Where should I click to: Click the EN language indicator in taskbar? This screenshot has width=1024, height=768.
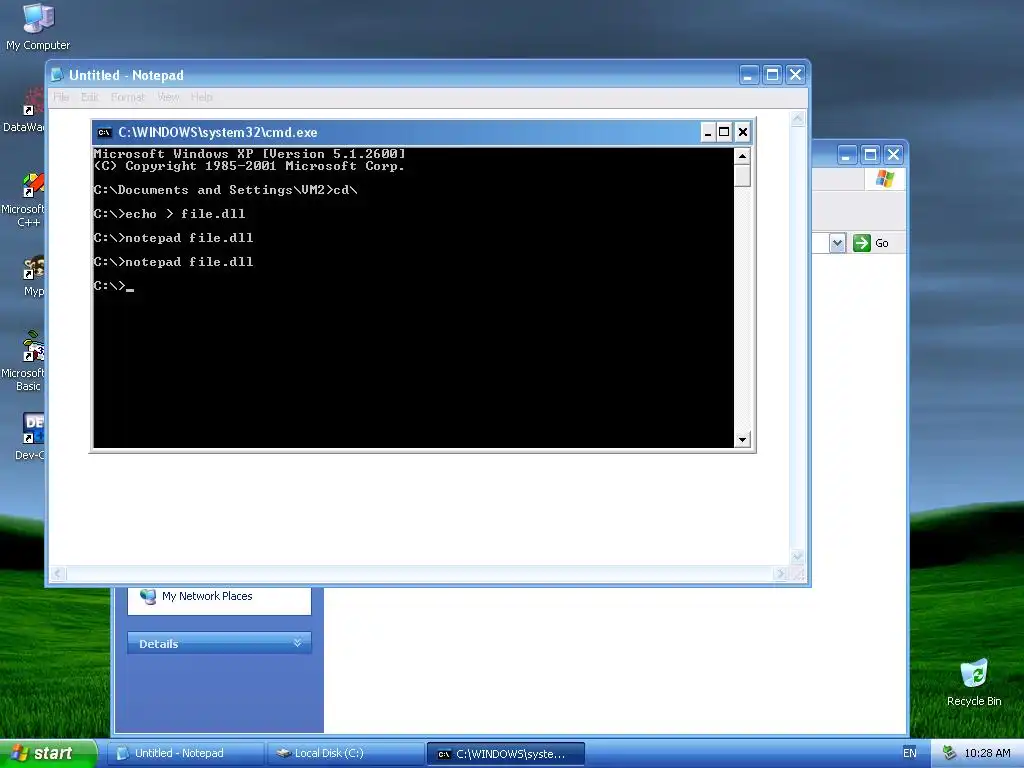[x=909, y=753]
